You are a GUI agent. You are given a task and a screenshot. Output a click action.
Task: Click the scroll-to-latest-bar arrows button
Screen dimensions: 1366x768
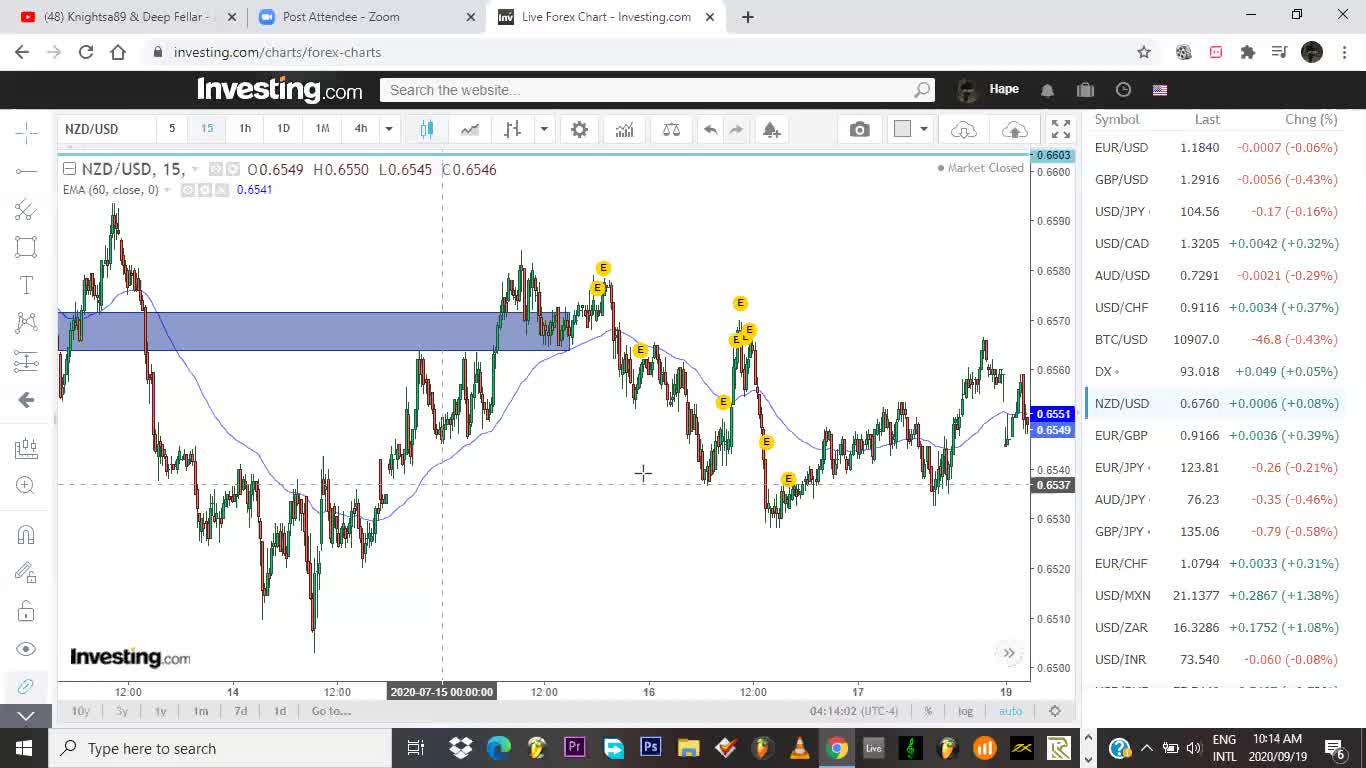click(1009, 653)
